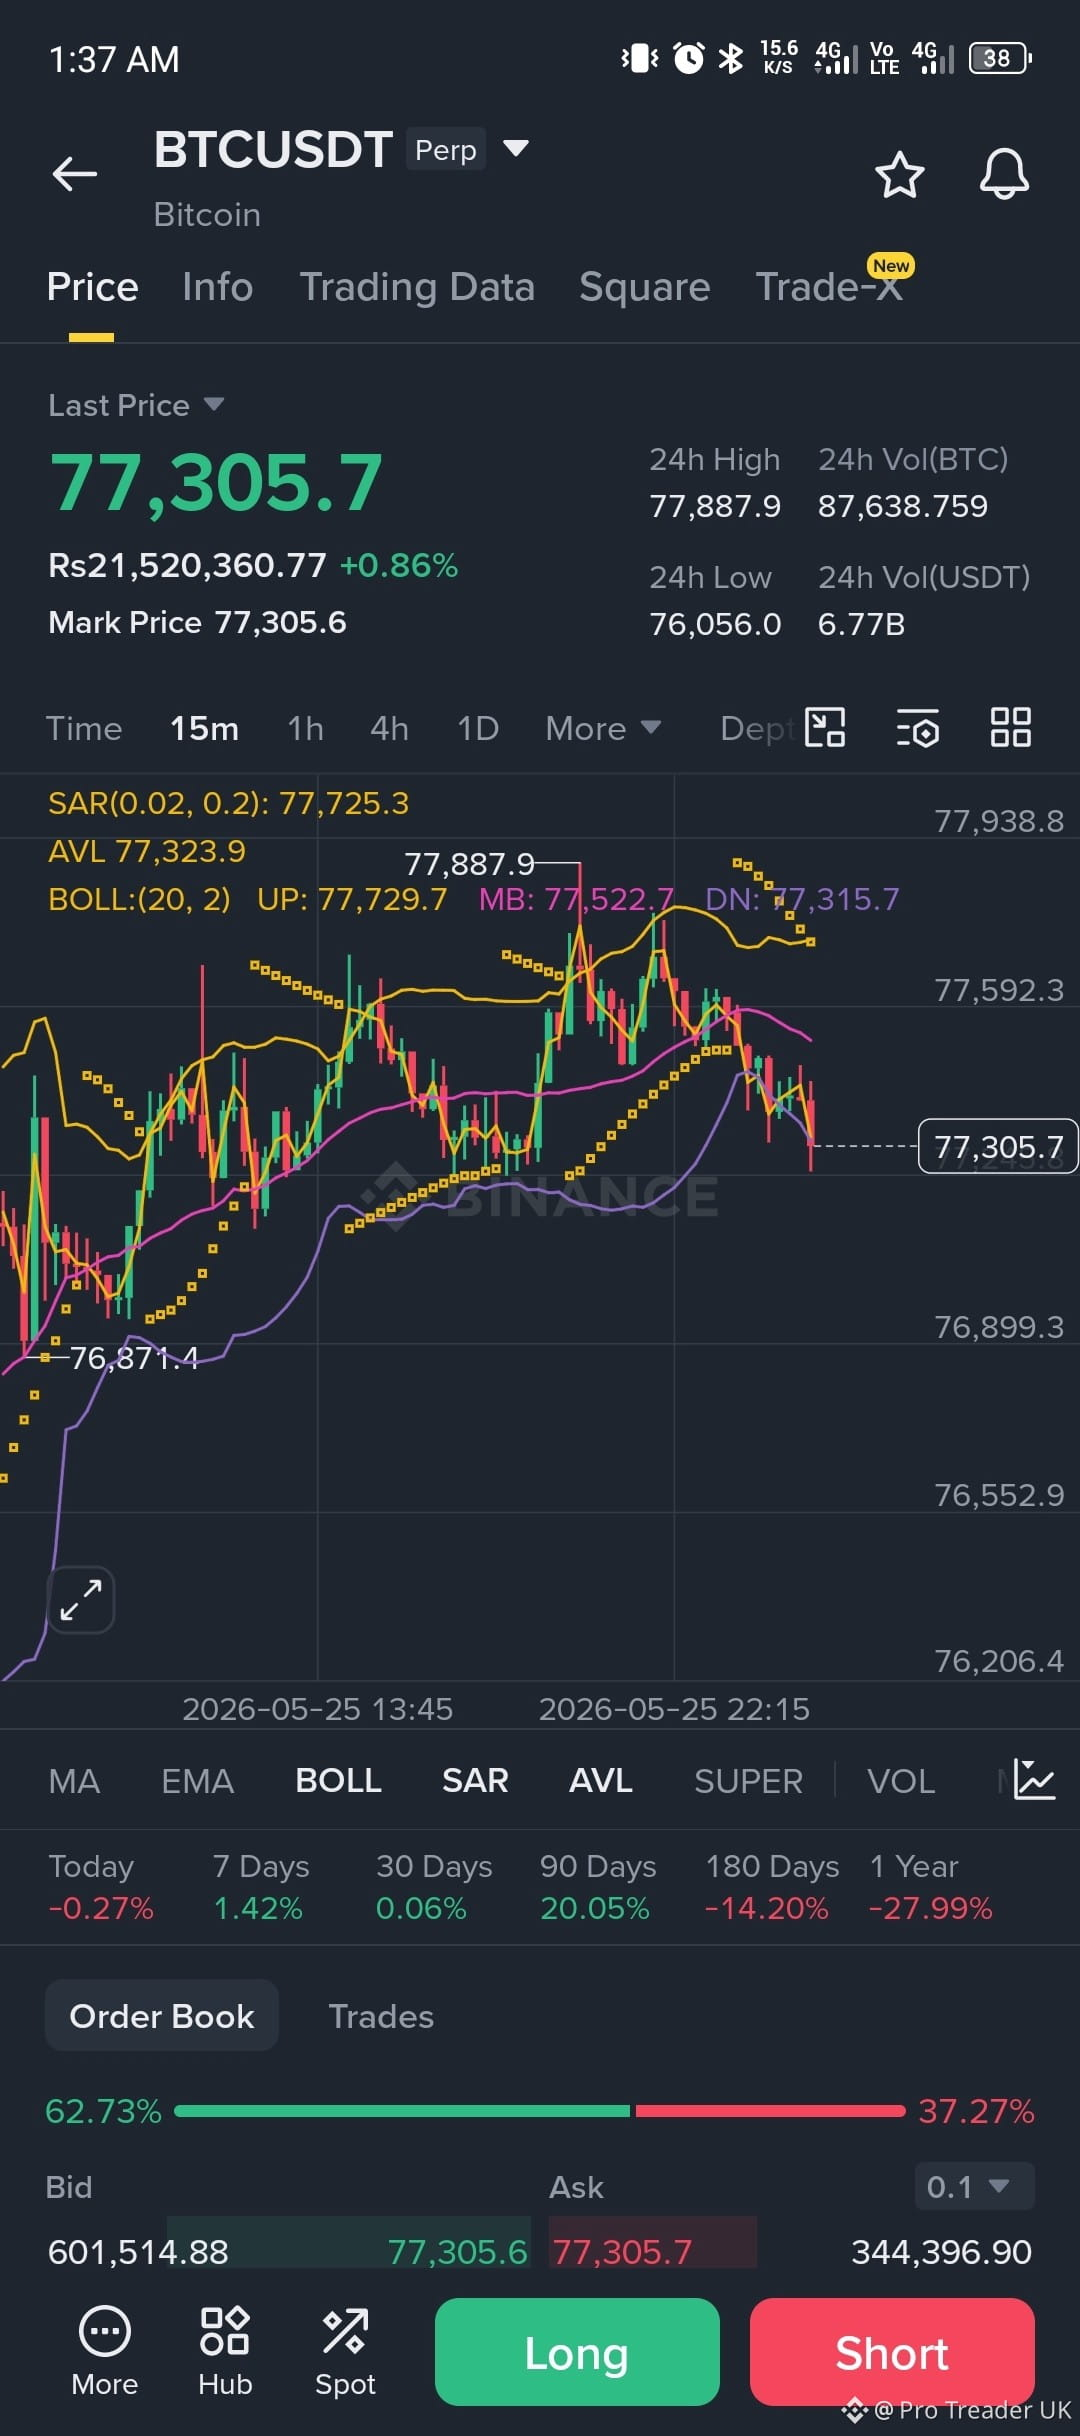Tap the battery indicator
Viewport: 1080px width, 2436px height.
click(x=1000, y=58)
